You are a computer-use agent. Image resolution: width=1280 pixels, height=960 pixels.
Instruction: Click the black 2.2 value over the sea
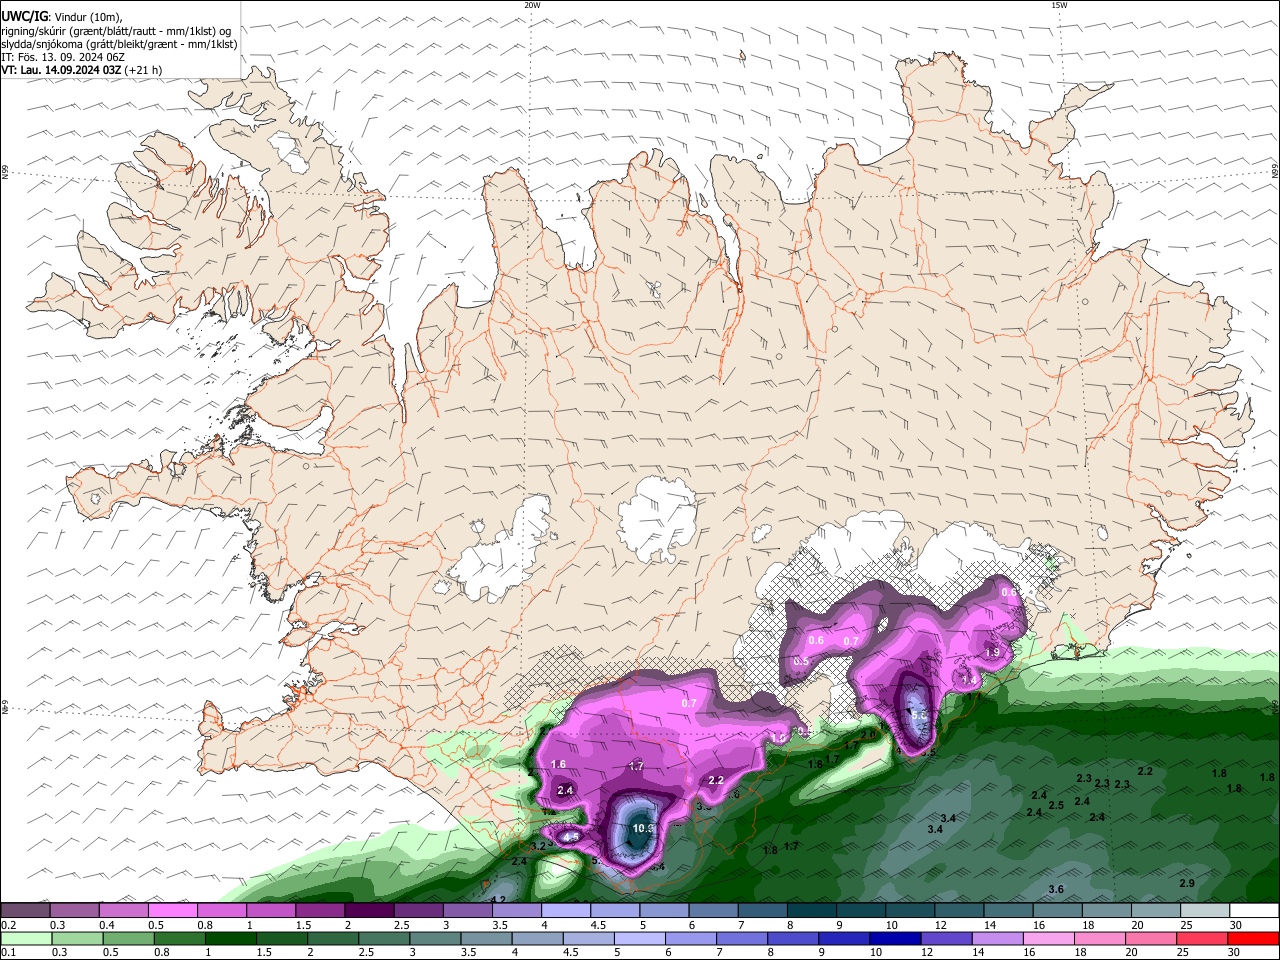(1145, 771)
